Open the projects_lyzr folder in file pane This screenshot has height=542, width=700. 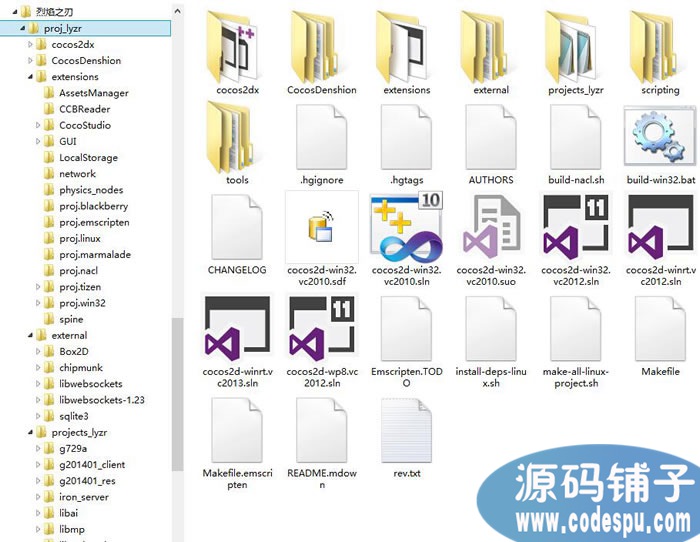571,47
